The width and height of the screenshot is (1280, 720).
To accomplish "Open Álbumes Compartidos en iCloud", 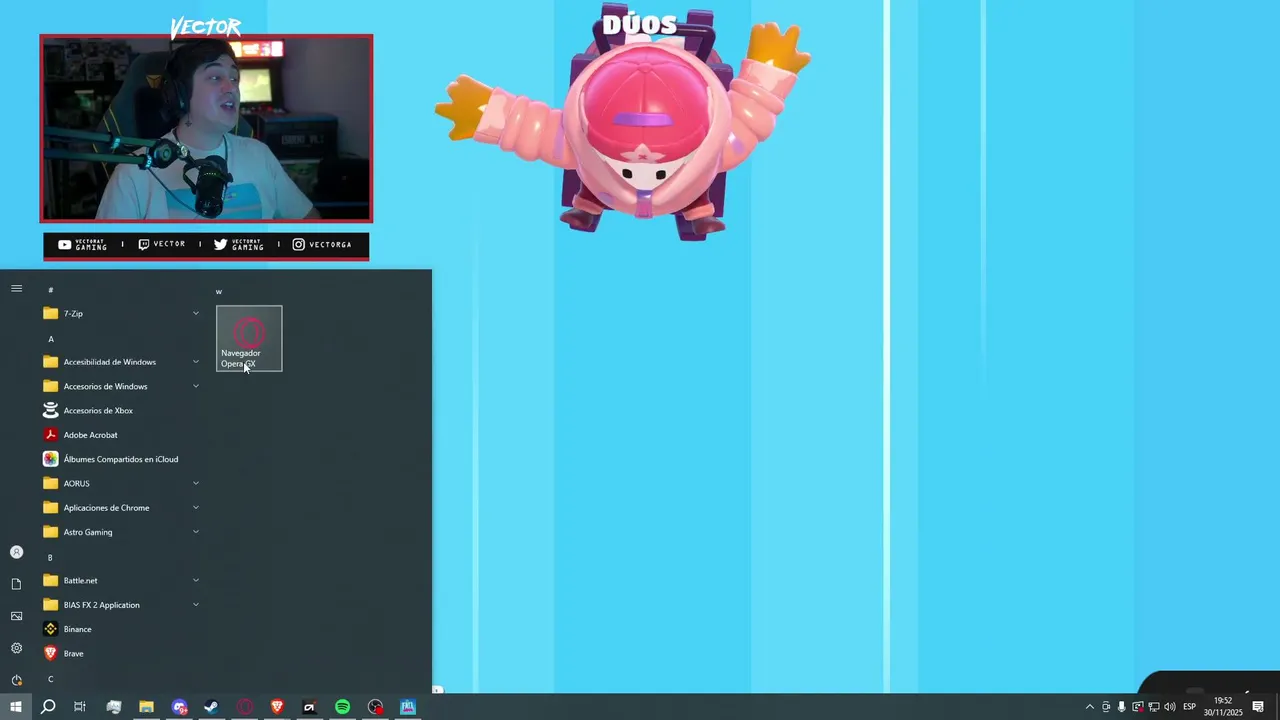I will coord(120,459).
